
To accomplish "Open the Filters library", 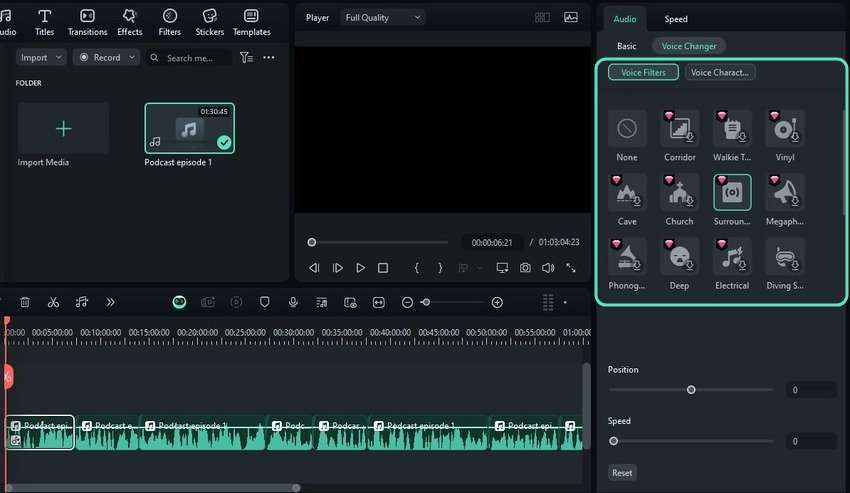I will [x=170, y=23].
